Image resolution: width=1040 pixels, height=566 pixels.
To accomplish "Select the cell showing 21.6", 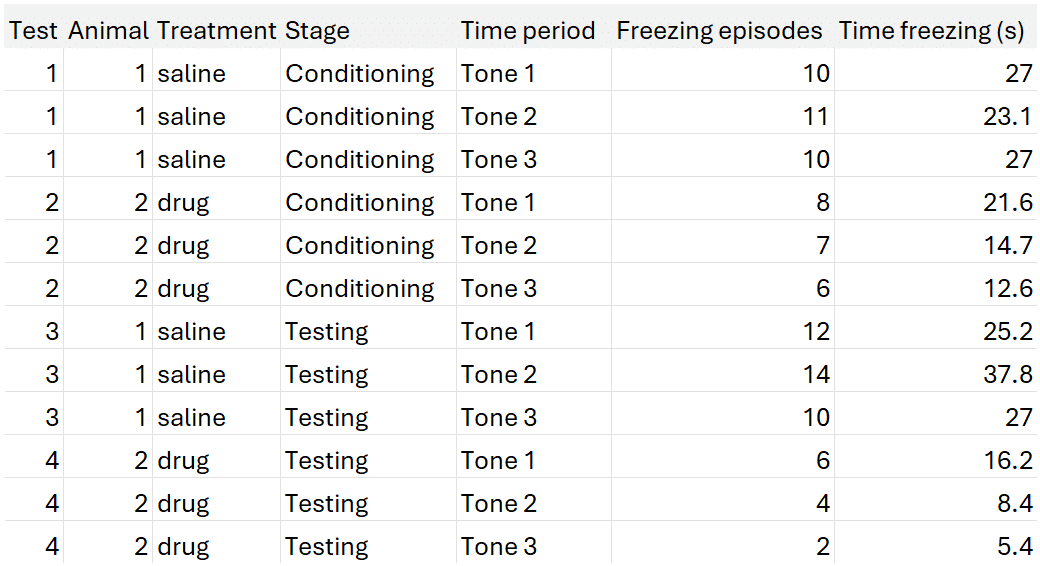I will tap(1007, 203).
